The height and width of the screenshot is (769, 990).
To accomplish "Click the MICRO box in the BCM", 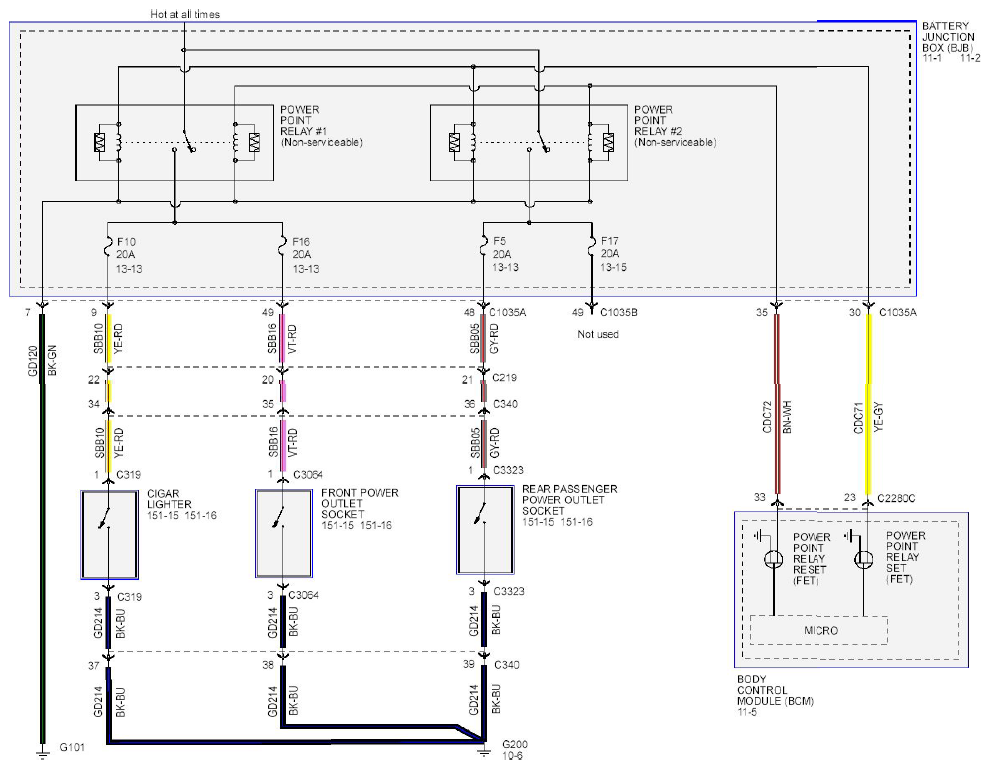I will 819,630.
